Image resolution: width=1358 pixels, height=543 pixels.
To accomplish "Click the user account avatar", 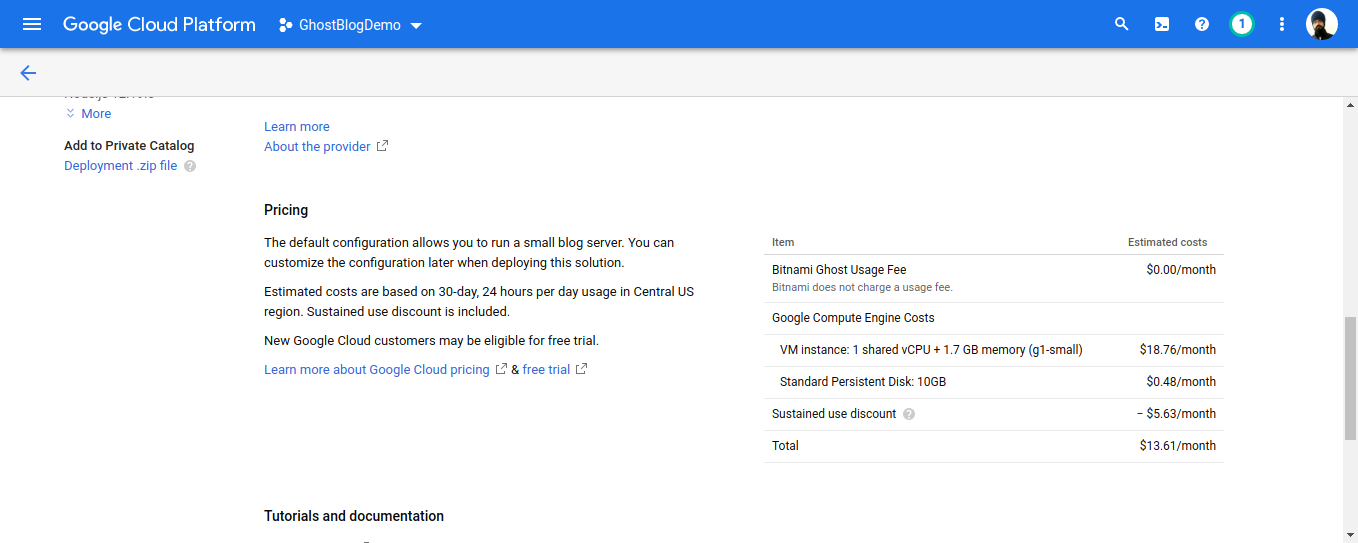I will click(1321, 24).
